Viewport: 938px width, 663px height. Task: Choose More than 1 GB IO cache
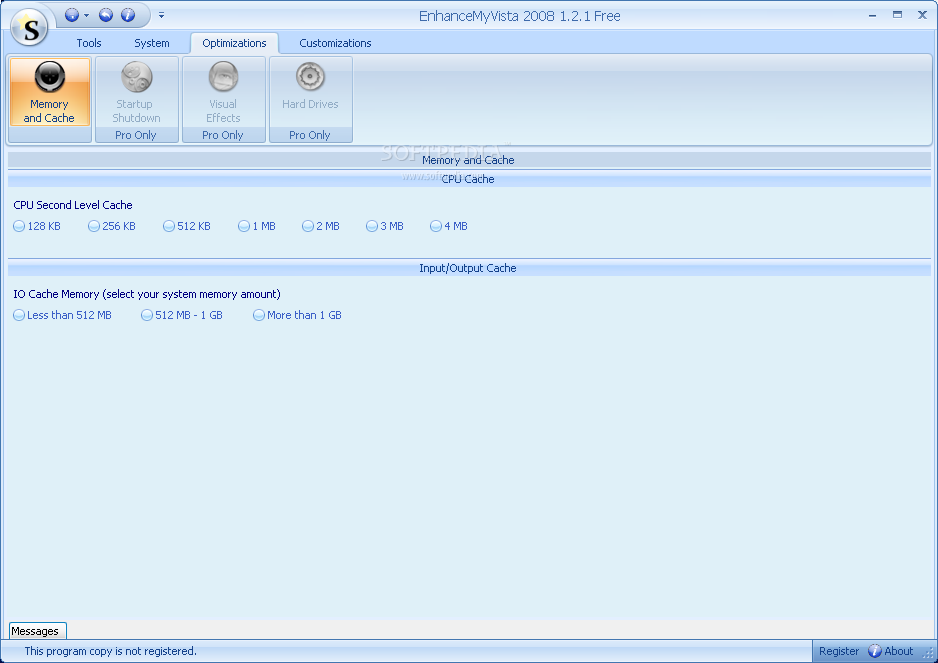[297, 315]
